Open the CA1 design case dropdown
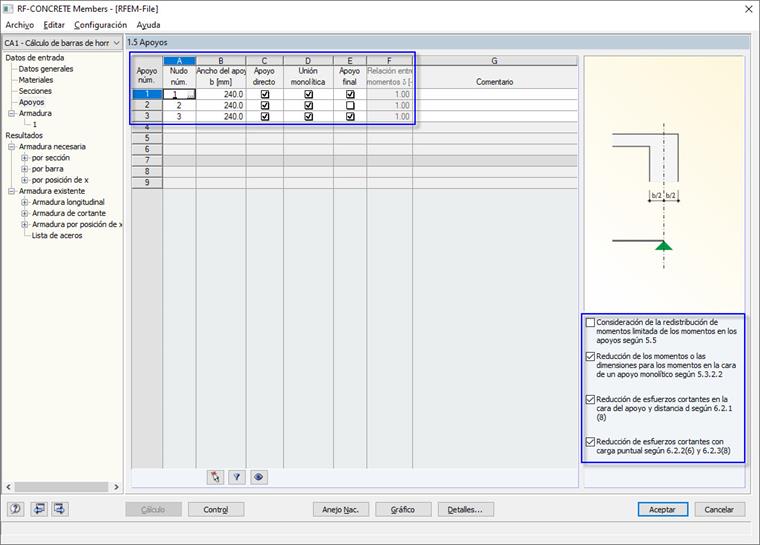Screen dimensions: 760x545 click(62, 43)
